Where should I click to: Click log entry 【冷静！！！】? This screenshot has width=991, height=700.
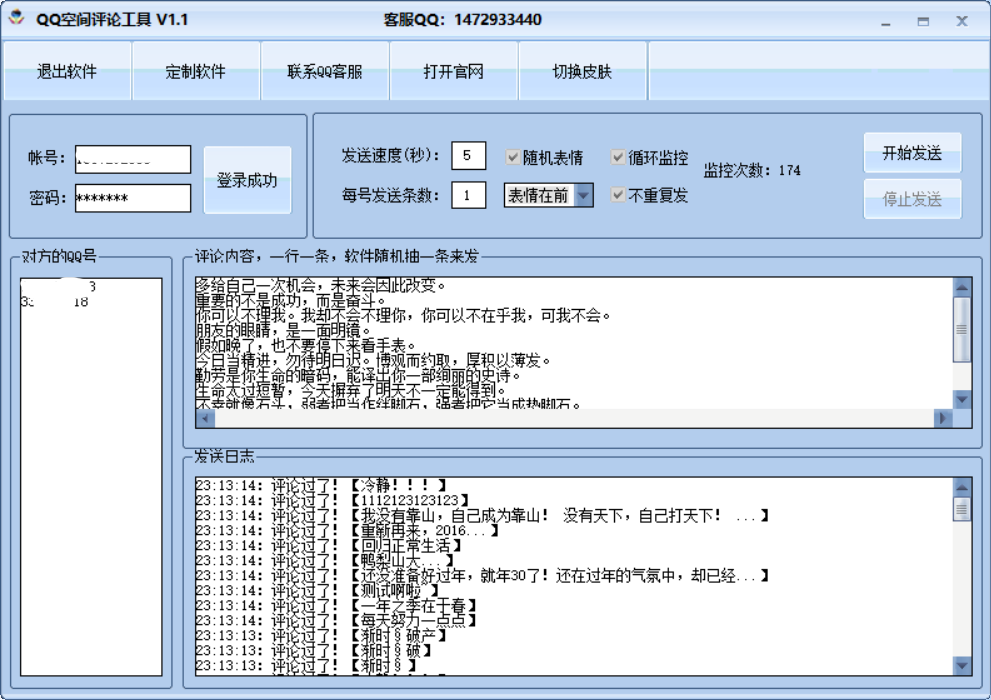click(x=321, y=485)
